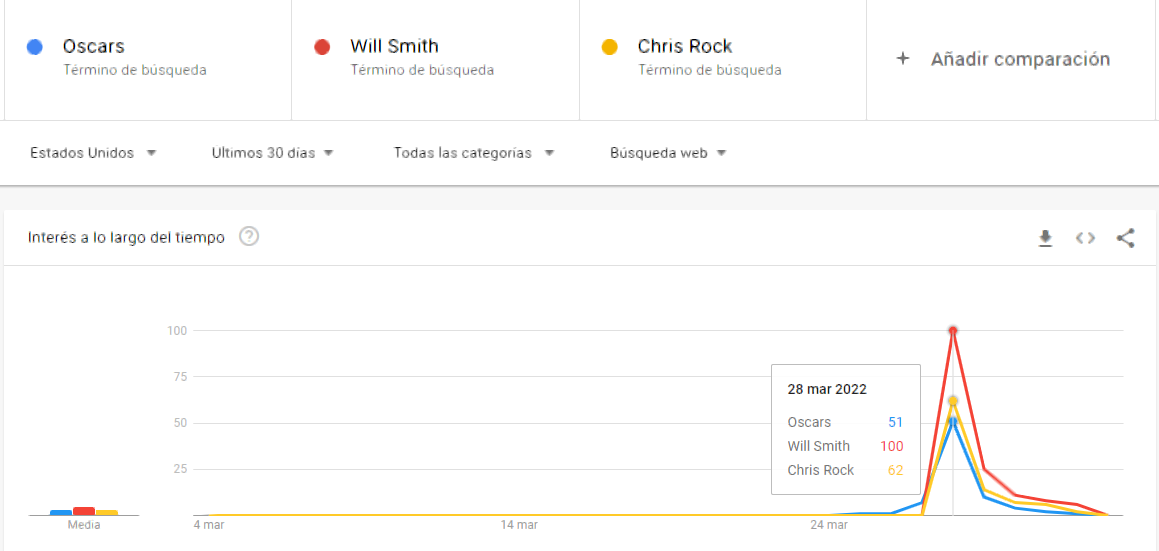Open help icon beside Interés a lo largo del tiempo
Viewport: 1159px width, 551px height.
[249, 237]
